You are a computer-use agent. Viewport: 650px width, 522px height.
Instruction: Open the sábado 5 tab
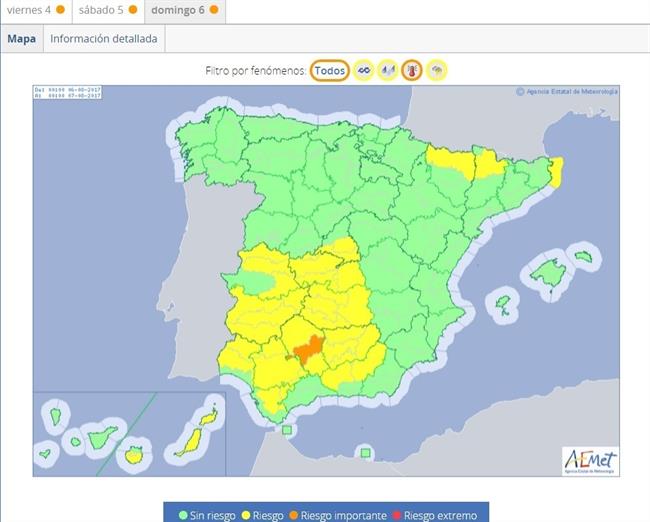pyautogui.click(x=108, y=10)
